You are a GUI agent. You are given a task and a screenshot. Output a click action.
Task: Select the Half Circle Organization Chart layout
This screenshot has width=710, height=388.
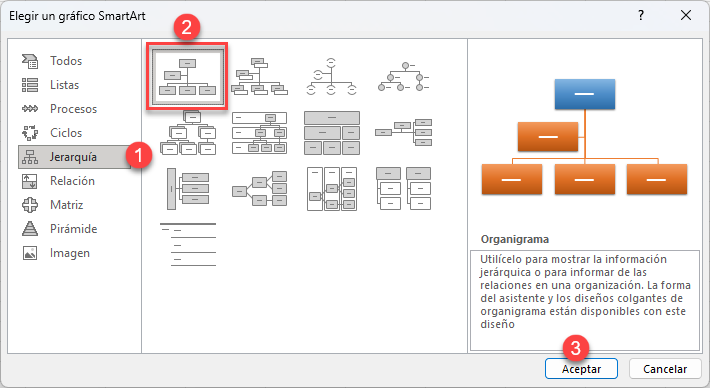(331, 77)
